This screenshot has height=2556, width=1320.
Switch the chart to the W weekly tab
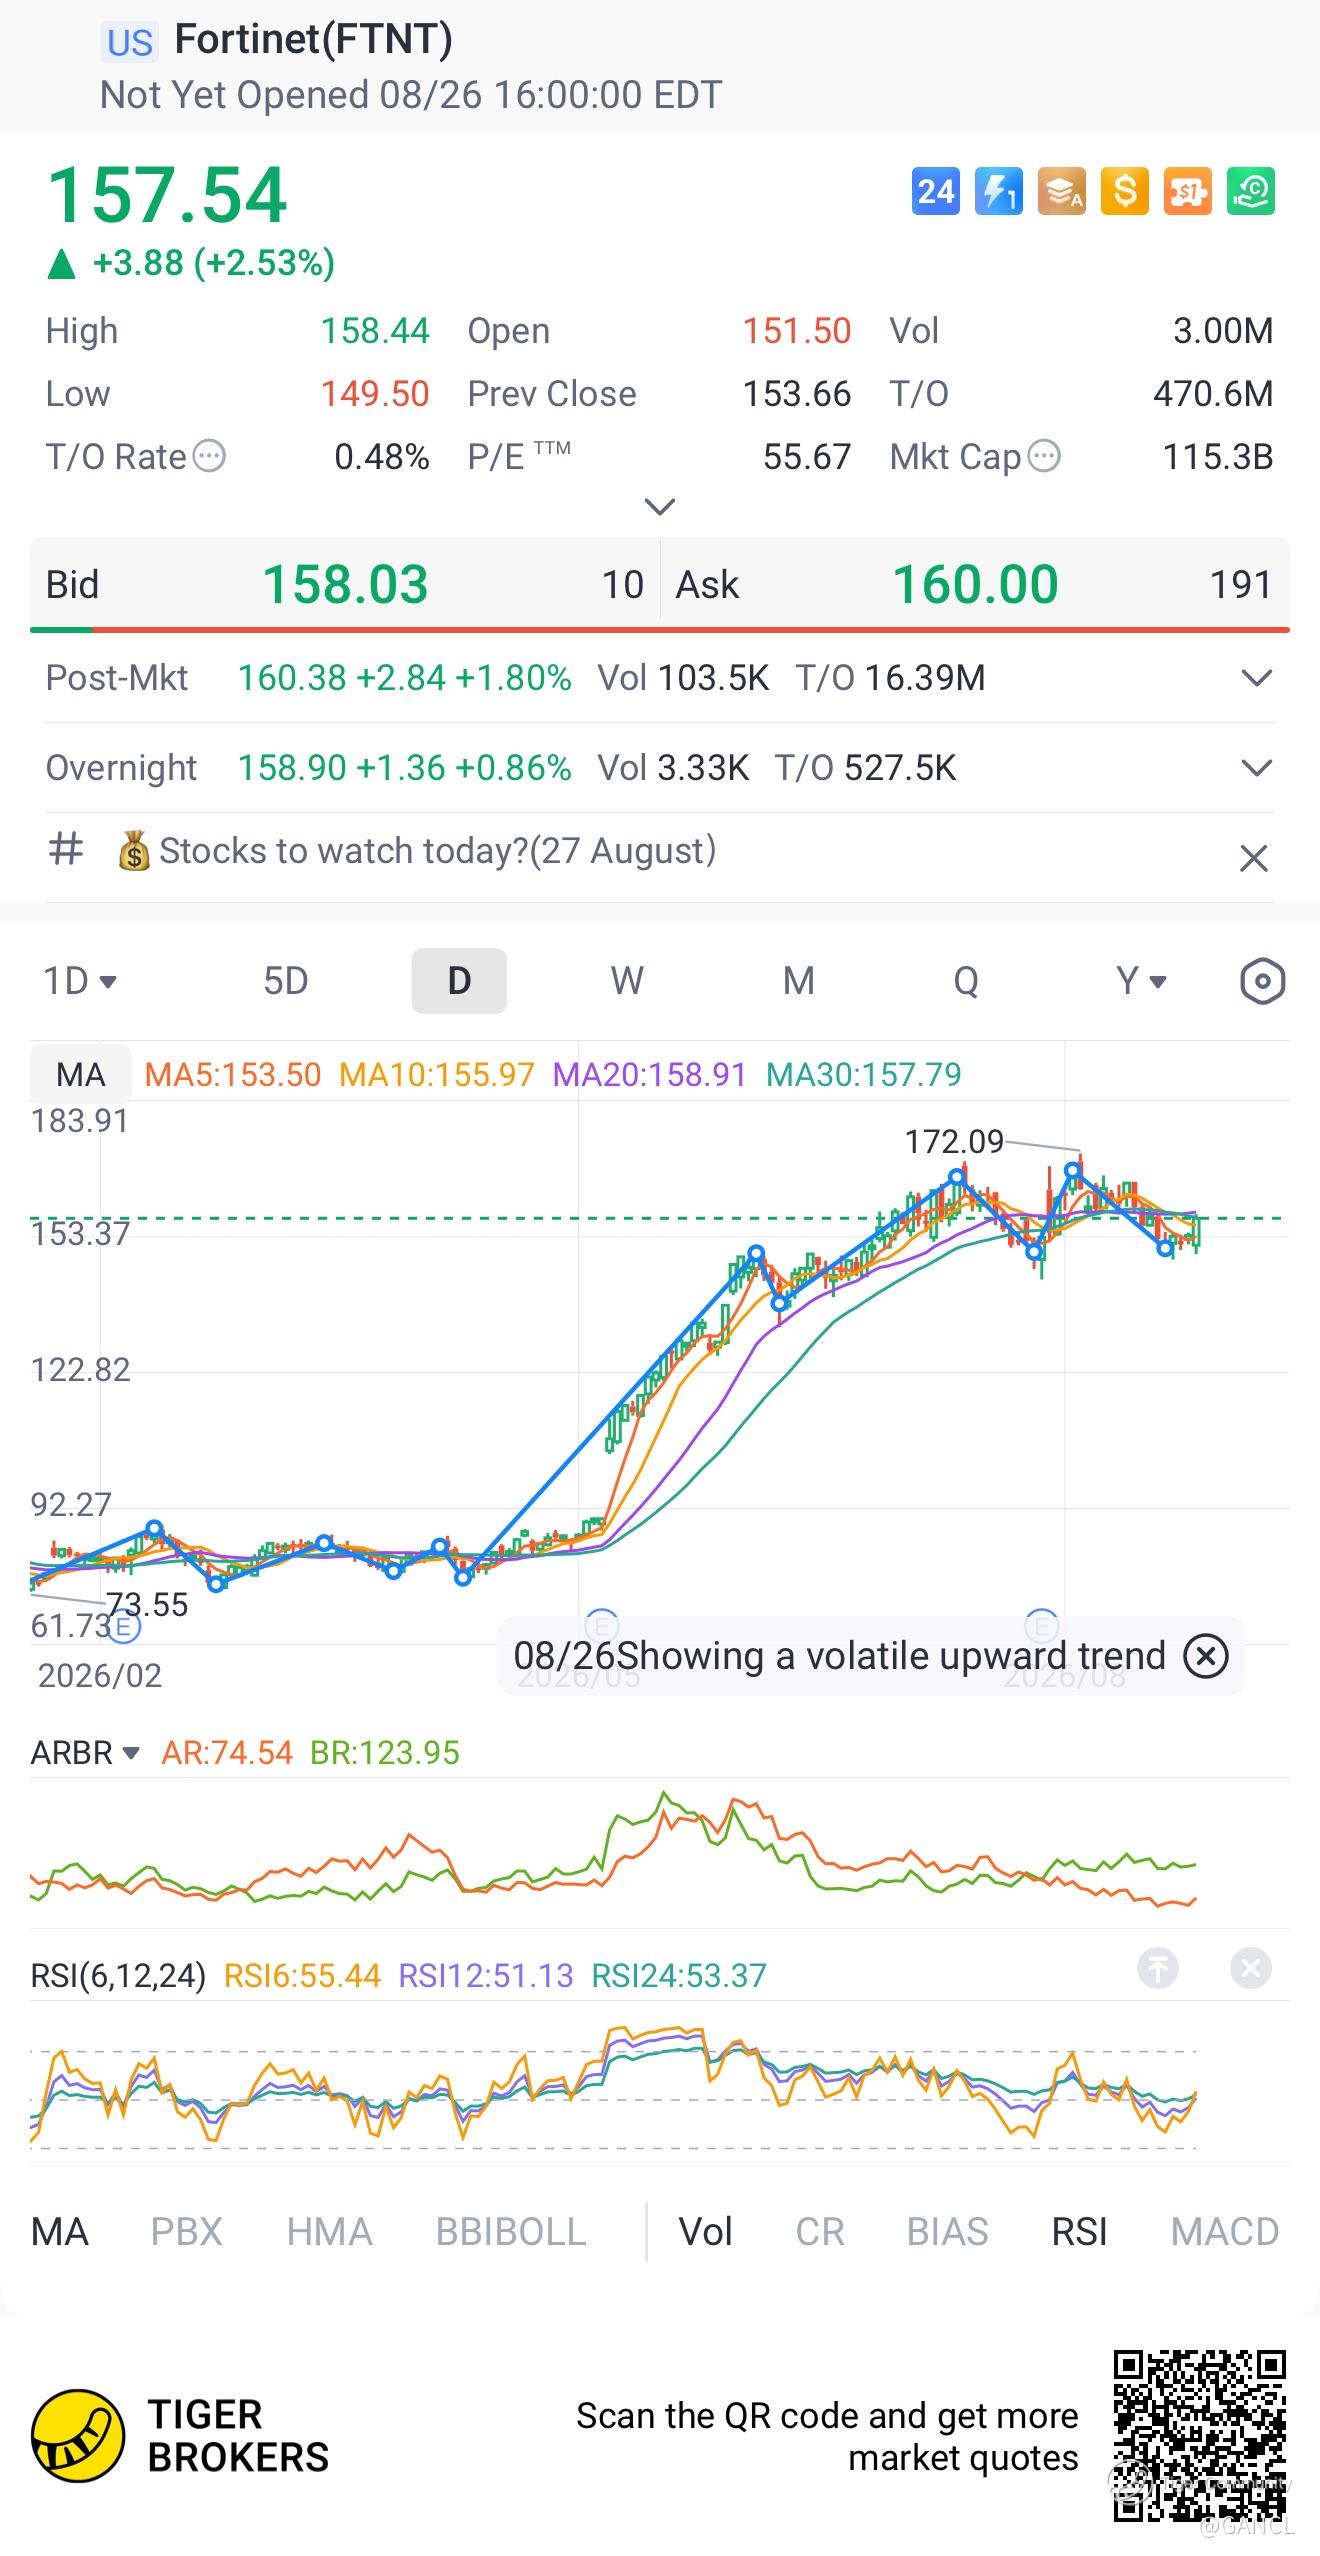click(627, 981)
